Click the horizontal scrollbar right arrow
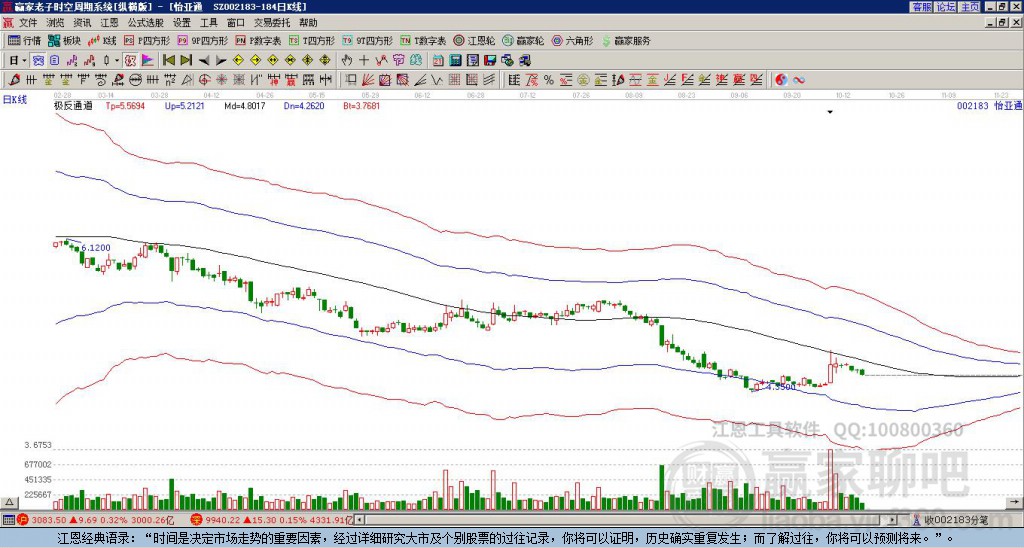Image resolution: width=1024 pixels, height=548 pixels. tap(893, 520)
